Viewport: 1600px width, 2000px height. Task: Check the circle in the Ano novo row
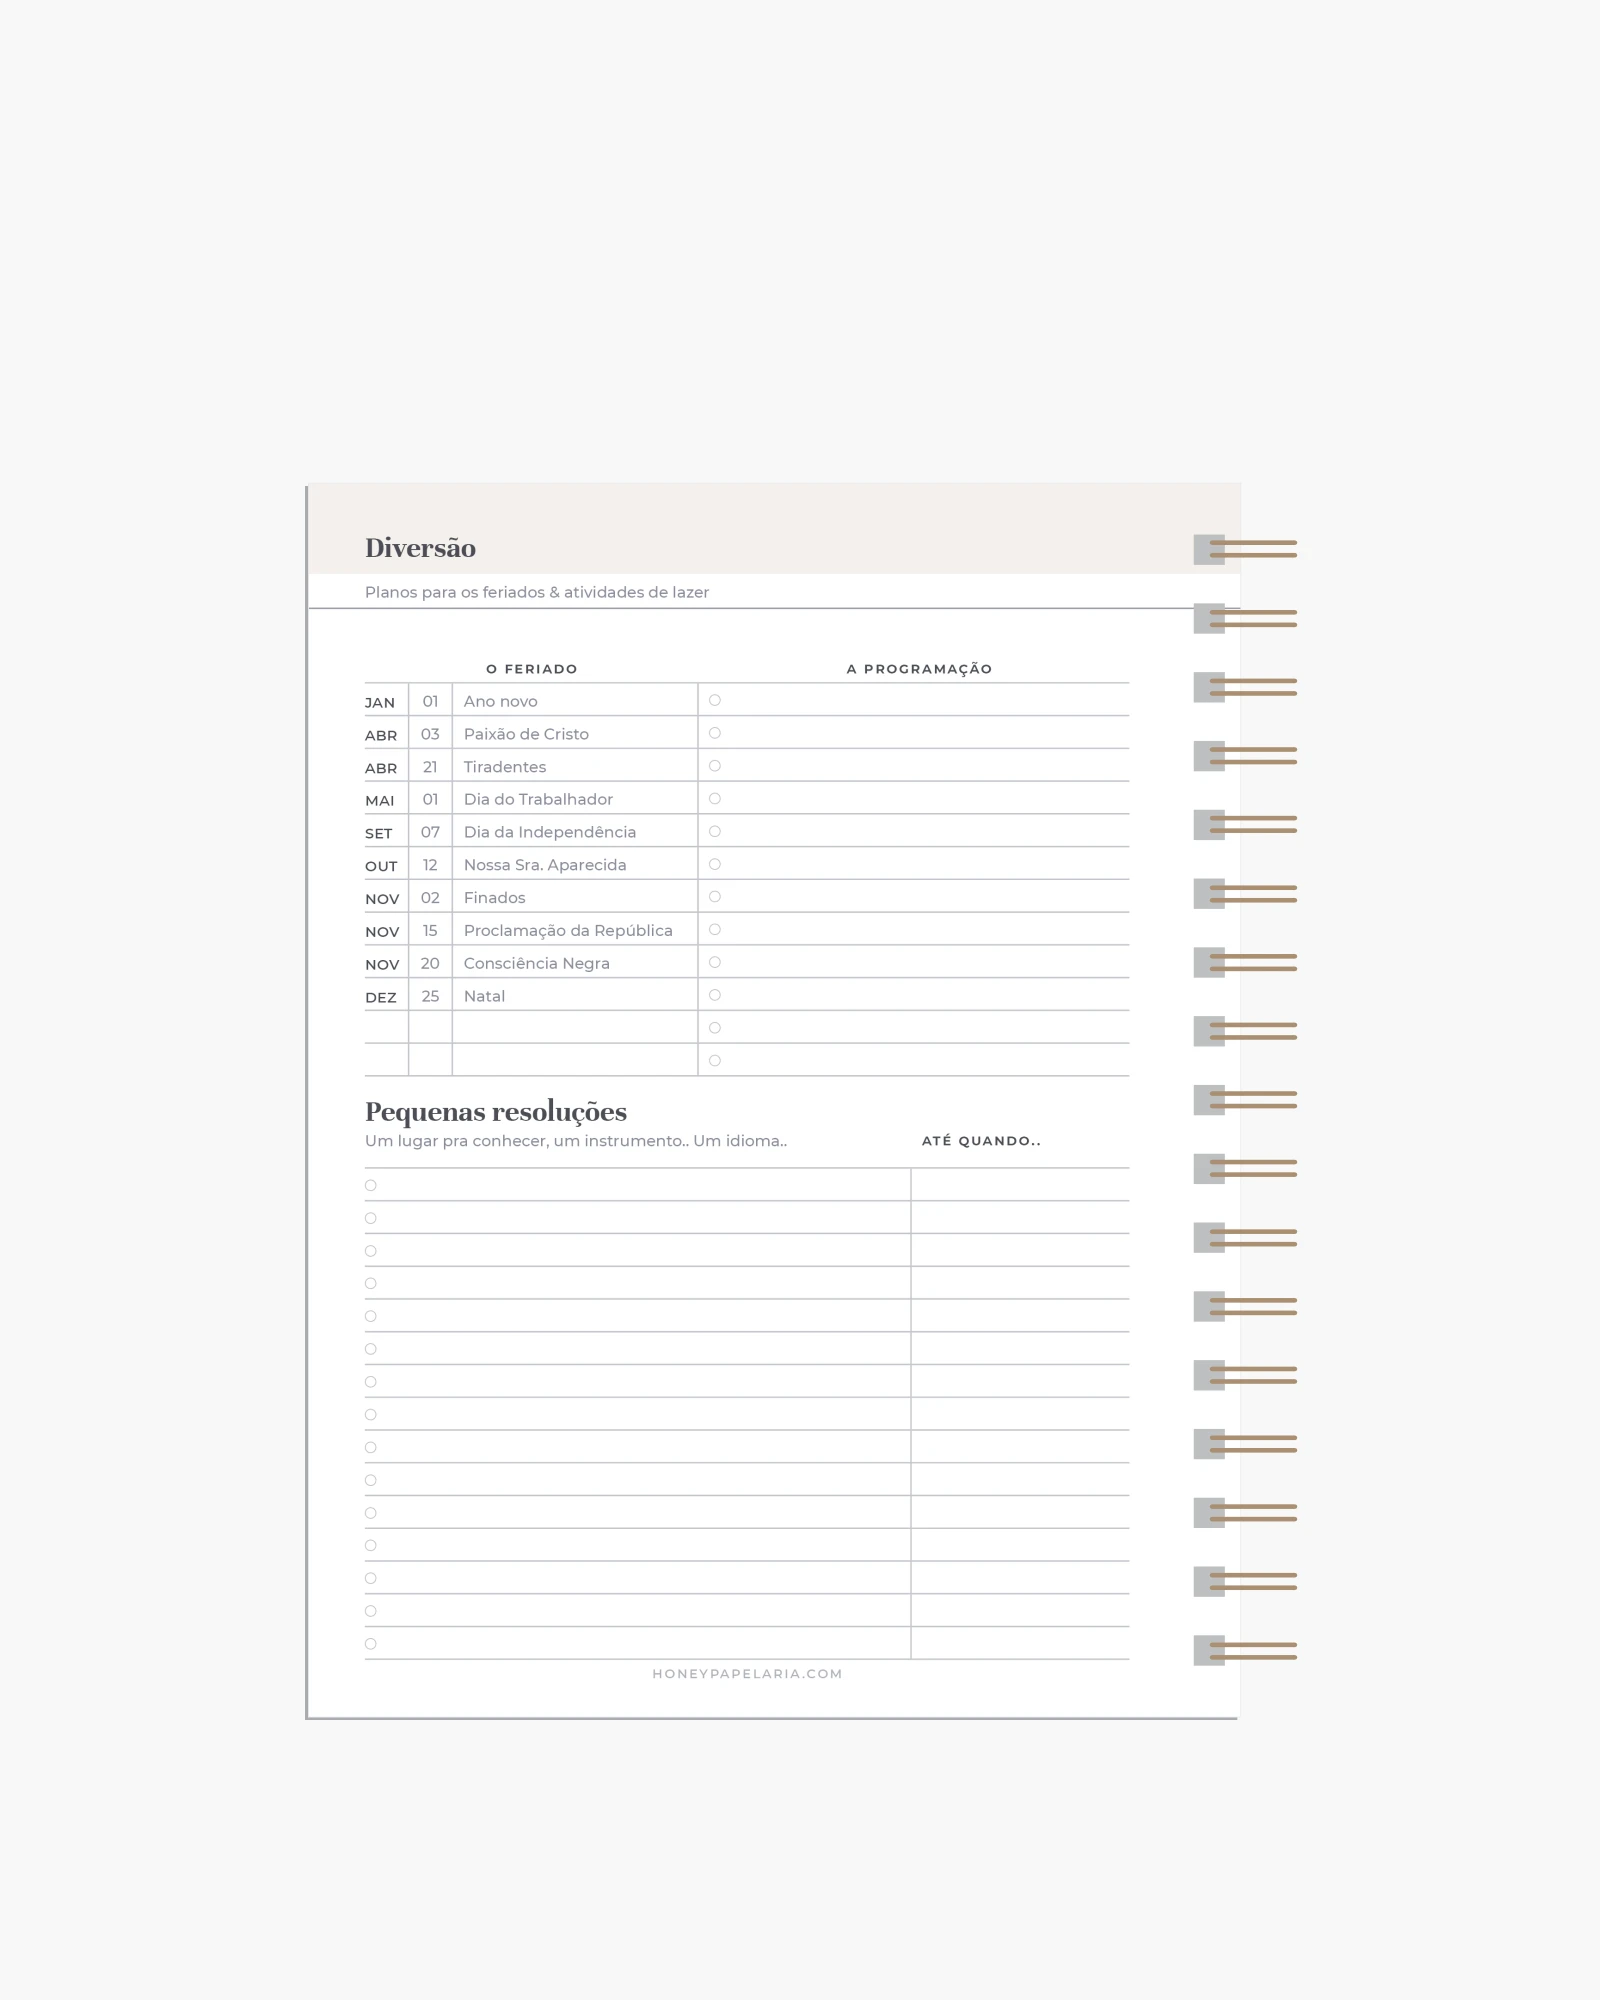pos(714,700)
